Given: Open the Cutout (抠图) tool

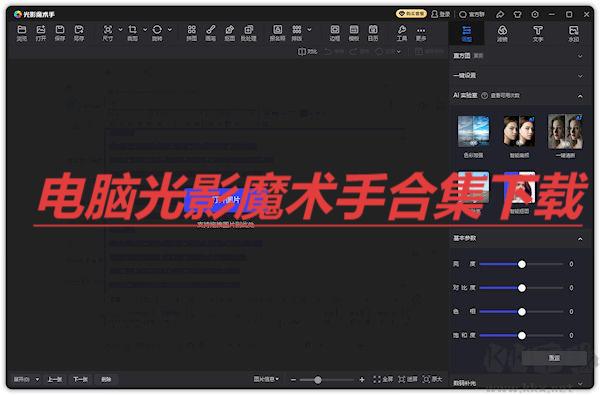Looking at the screenshot, I should coord(230,33).
